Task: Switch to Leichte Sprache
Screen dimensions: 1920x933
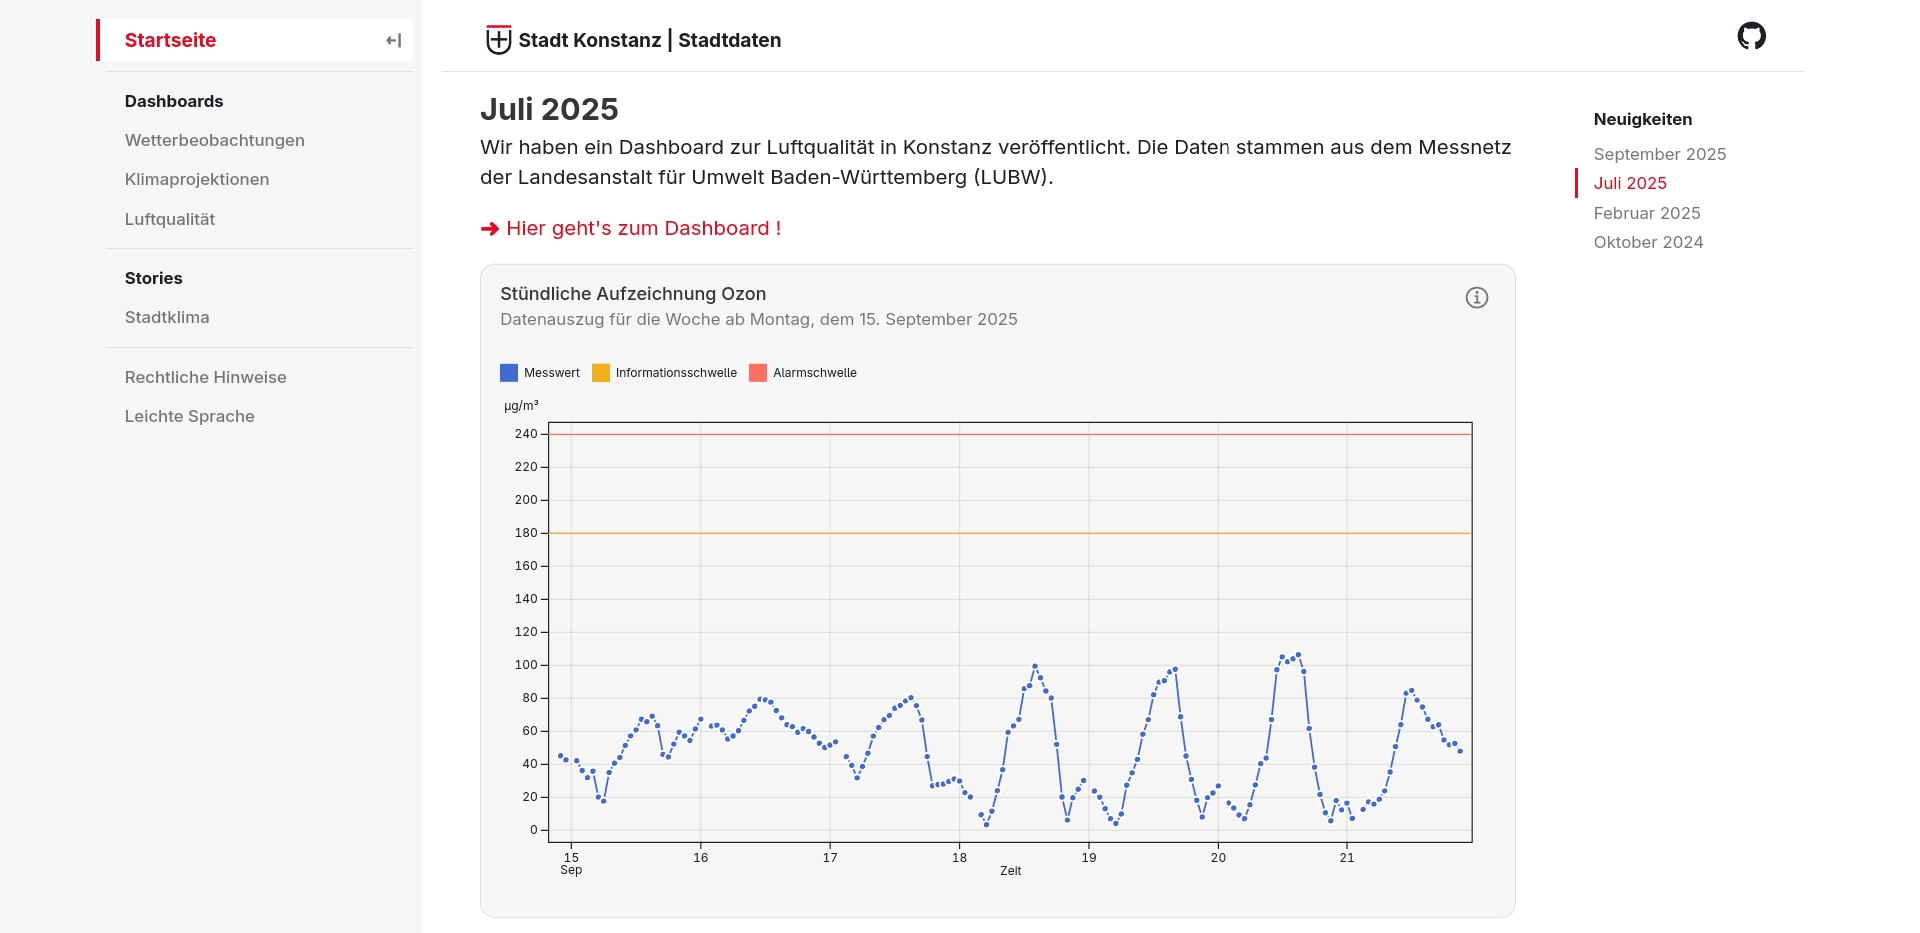Action: (189, 417)
